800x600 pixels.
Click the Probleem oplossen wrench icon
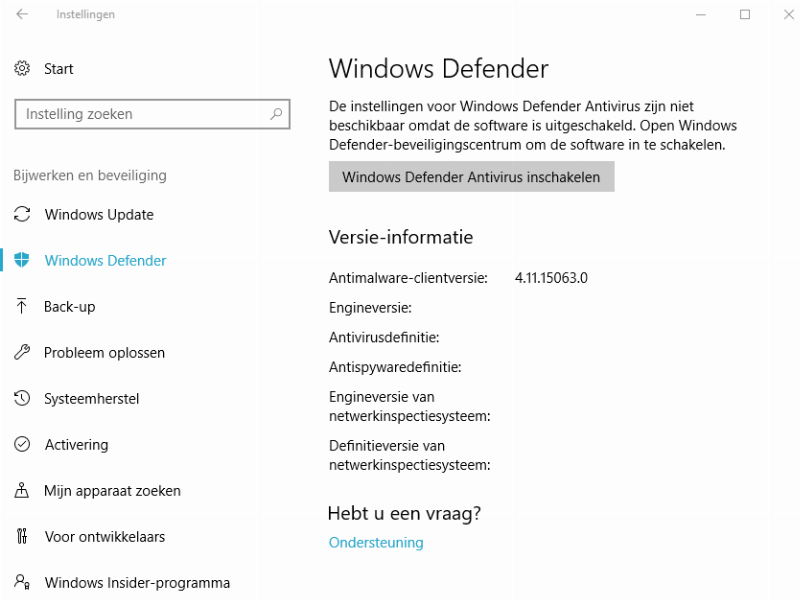point(22,352)
